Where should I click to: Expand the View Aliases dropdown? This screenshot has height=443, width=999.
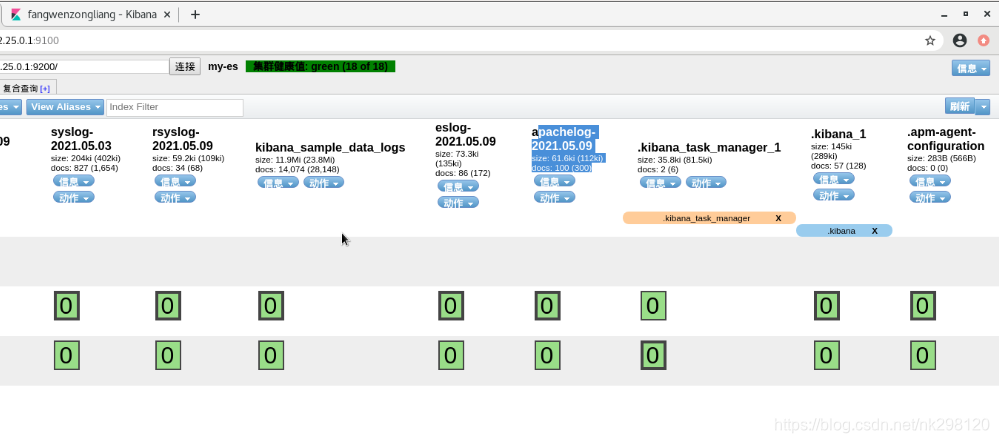65,107
